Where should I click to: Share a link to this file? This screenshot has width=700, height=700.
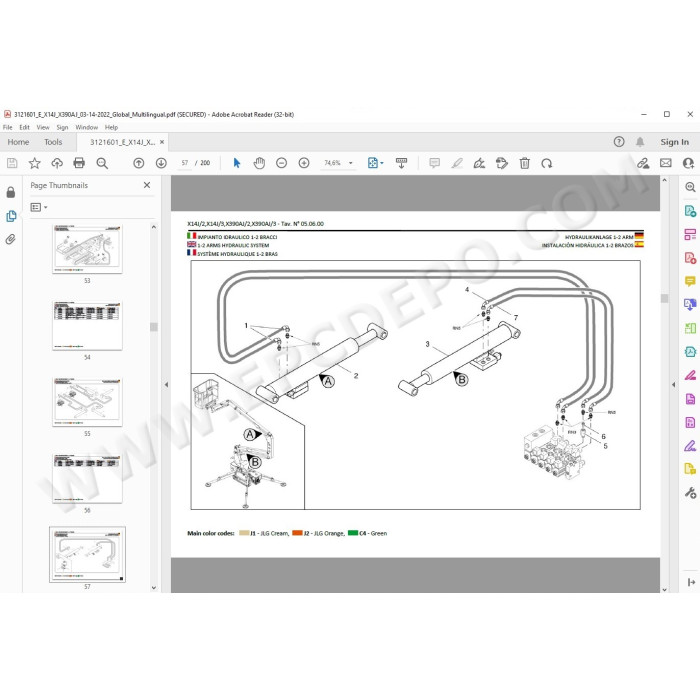pyautogui.click(x=643, y=163)
